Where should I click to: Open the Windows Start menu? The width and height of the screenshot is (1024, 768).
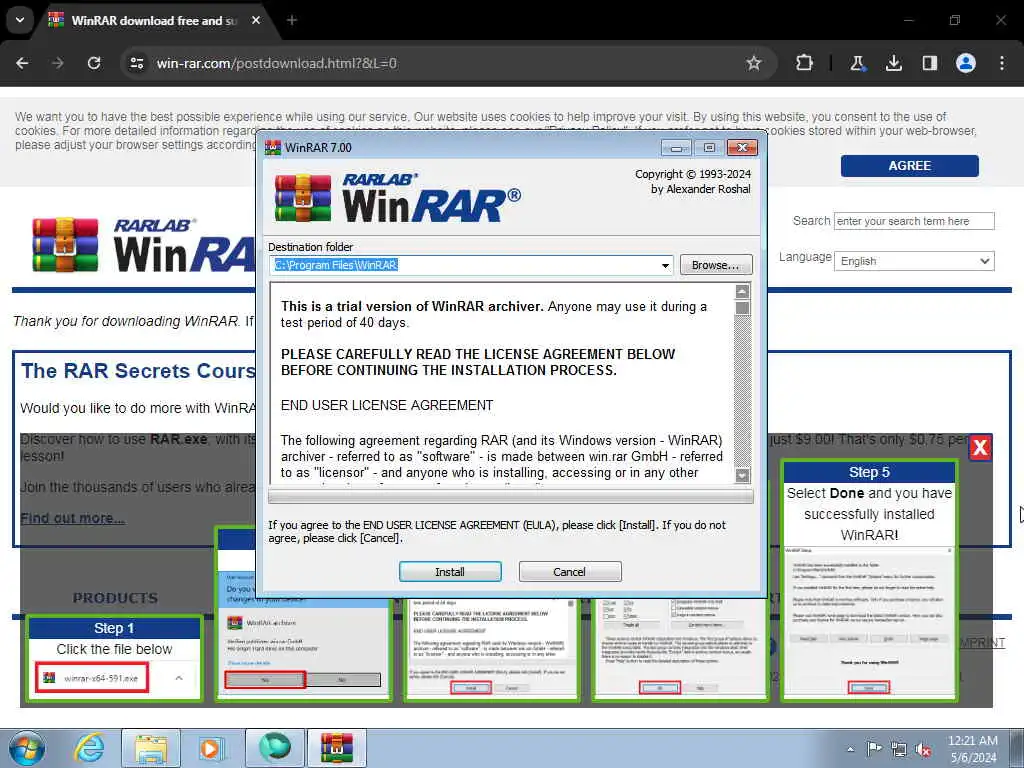(x=27, y=748)
